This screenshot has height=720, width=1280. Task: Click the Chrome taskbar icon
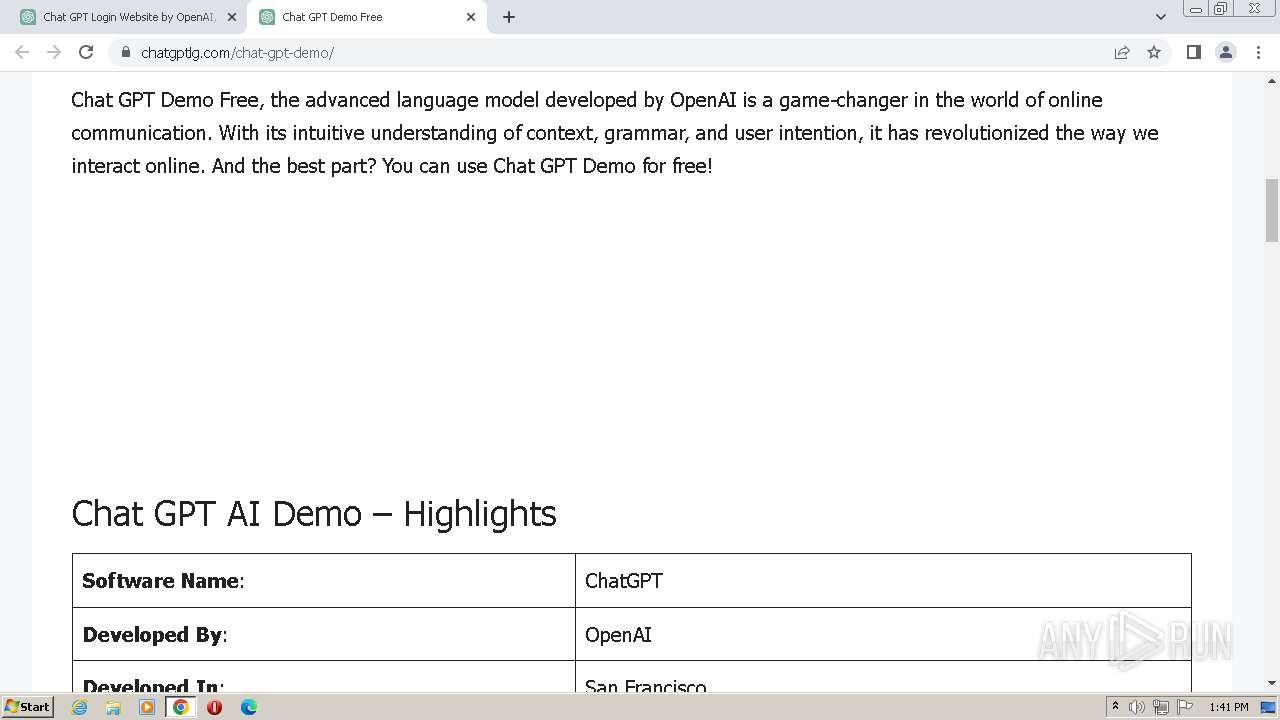coord(181,707)
